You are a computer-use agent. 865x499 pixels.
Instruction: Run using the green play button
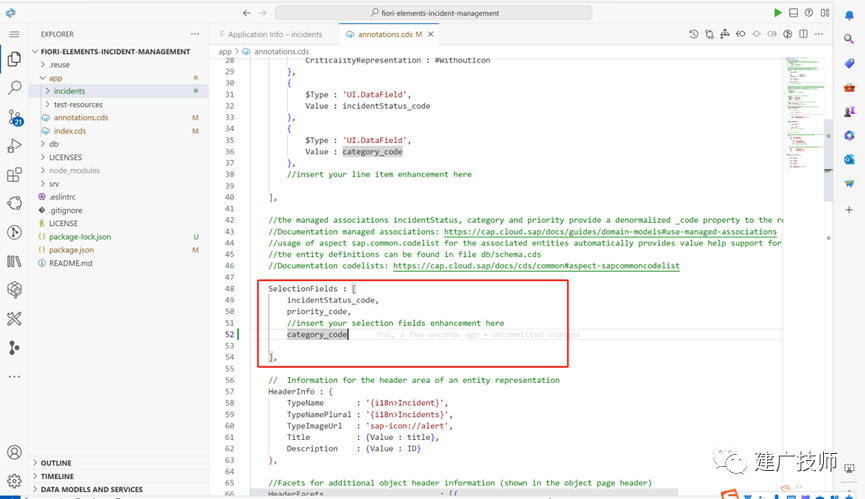pos(777,13)
